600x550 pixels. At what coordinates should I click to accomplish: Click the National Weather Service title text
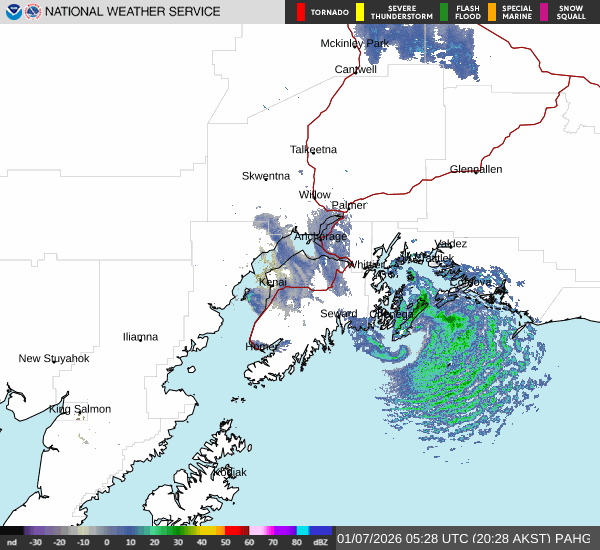pyautogui.click(x=132, y=12)
